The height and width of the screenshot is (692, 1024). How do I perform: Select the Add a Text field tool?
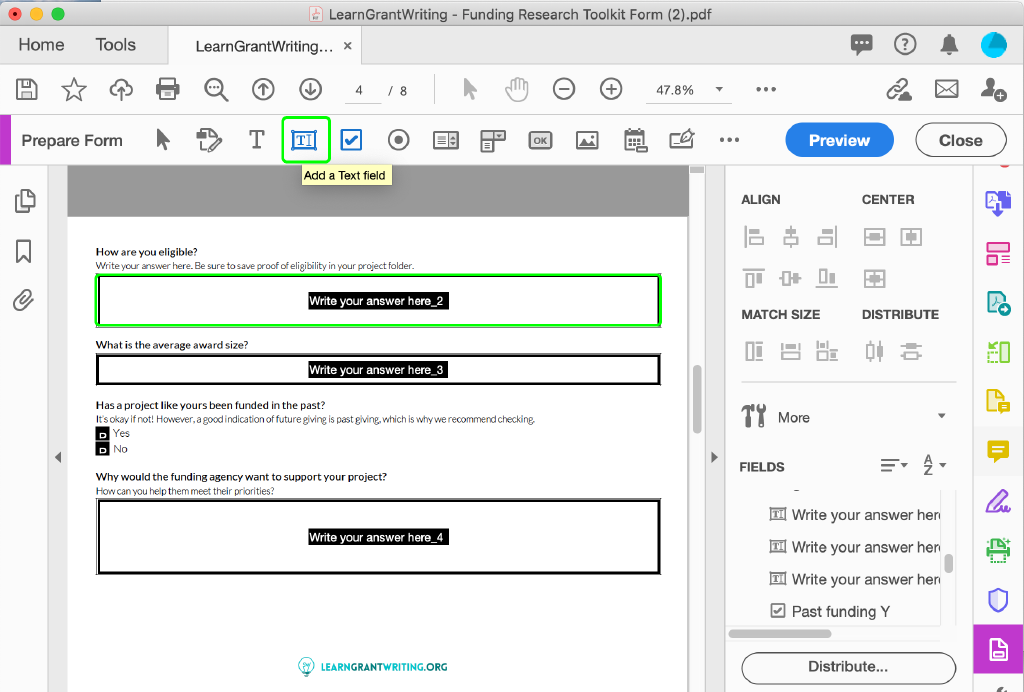coord(304,140)
